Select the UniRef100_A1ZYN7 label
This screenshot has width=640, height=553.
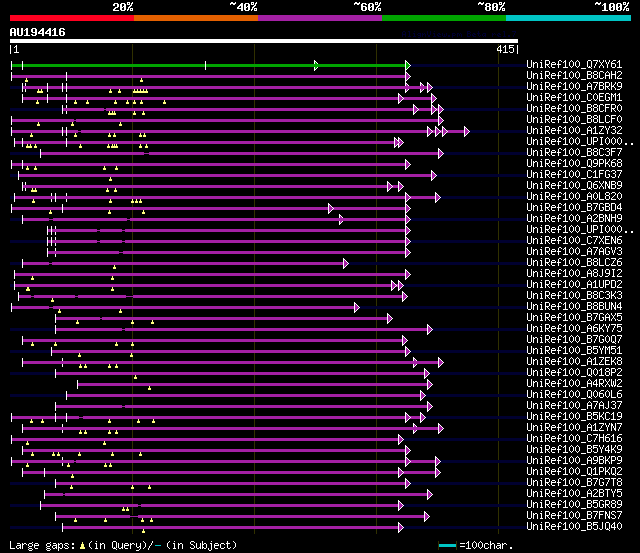[x=574, y=428]
